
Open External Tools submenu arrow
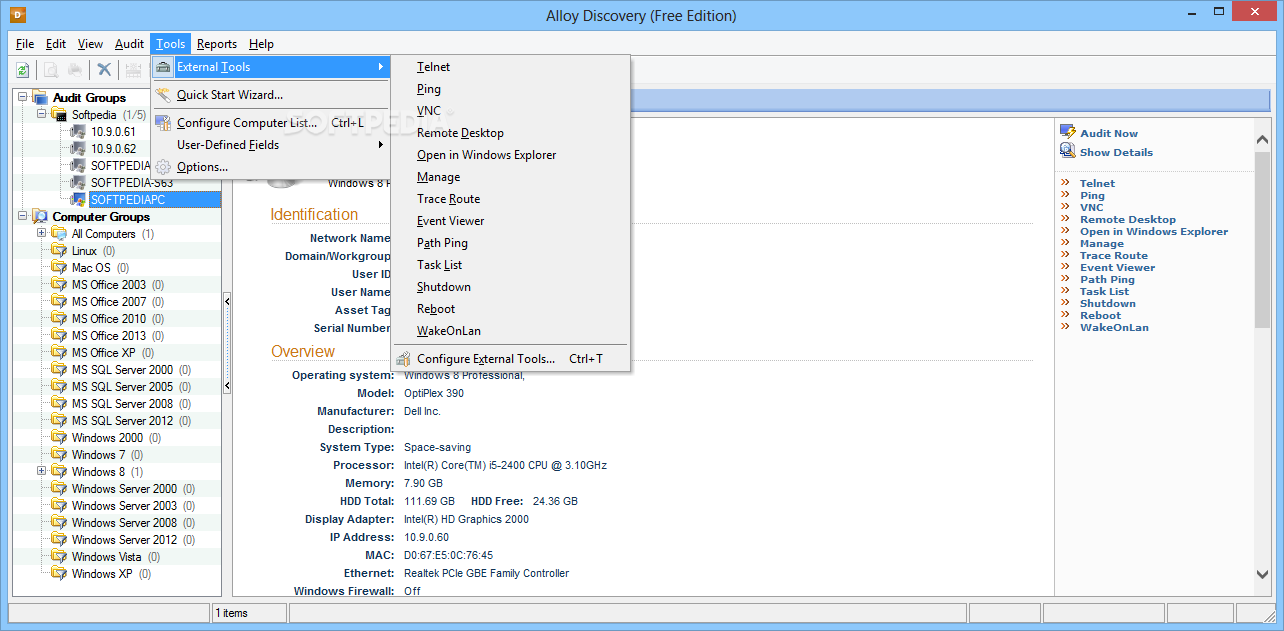(x=381, y=67)
